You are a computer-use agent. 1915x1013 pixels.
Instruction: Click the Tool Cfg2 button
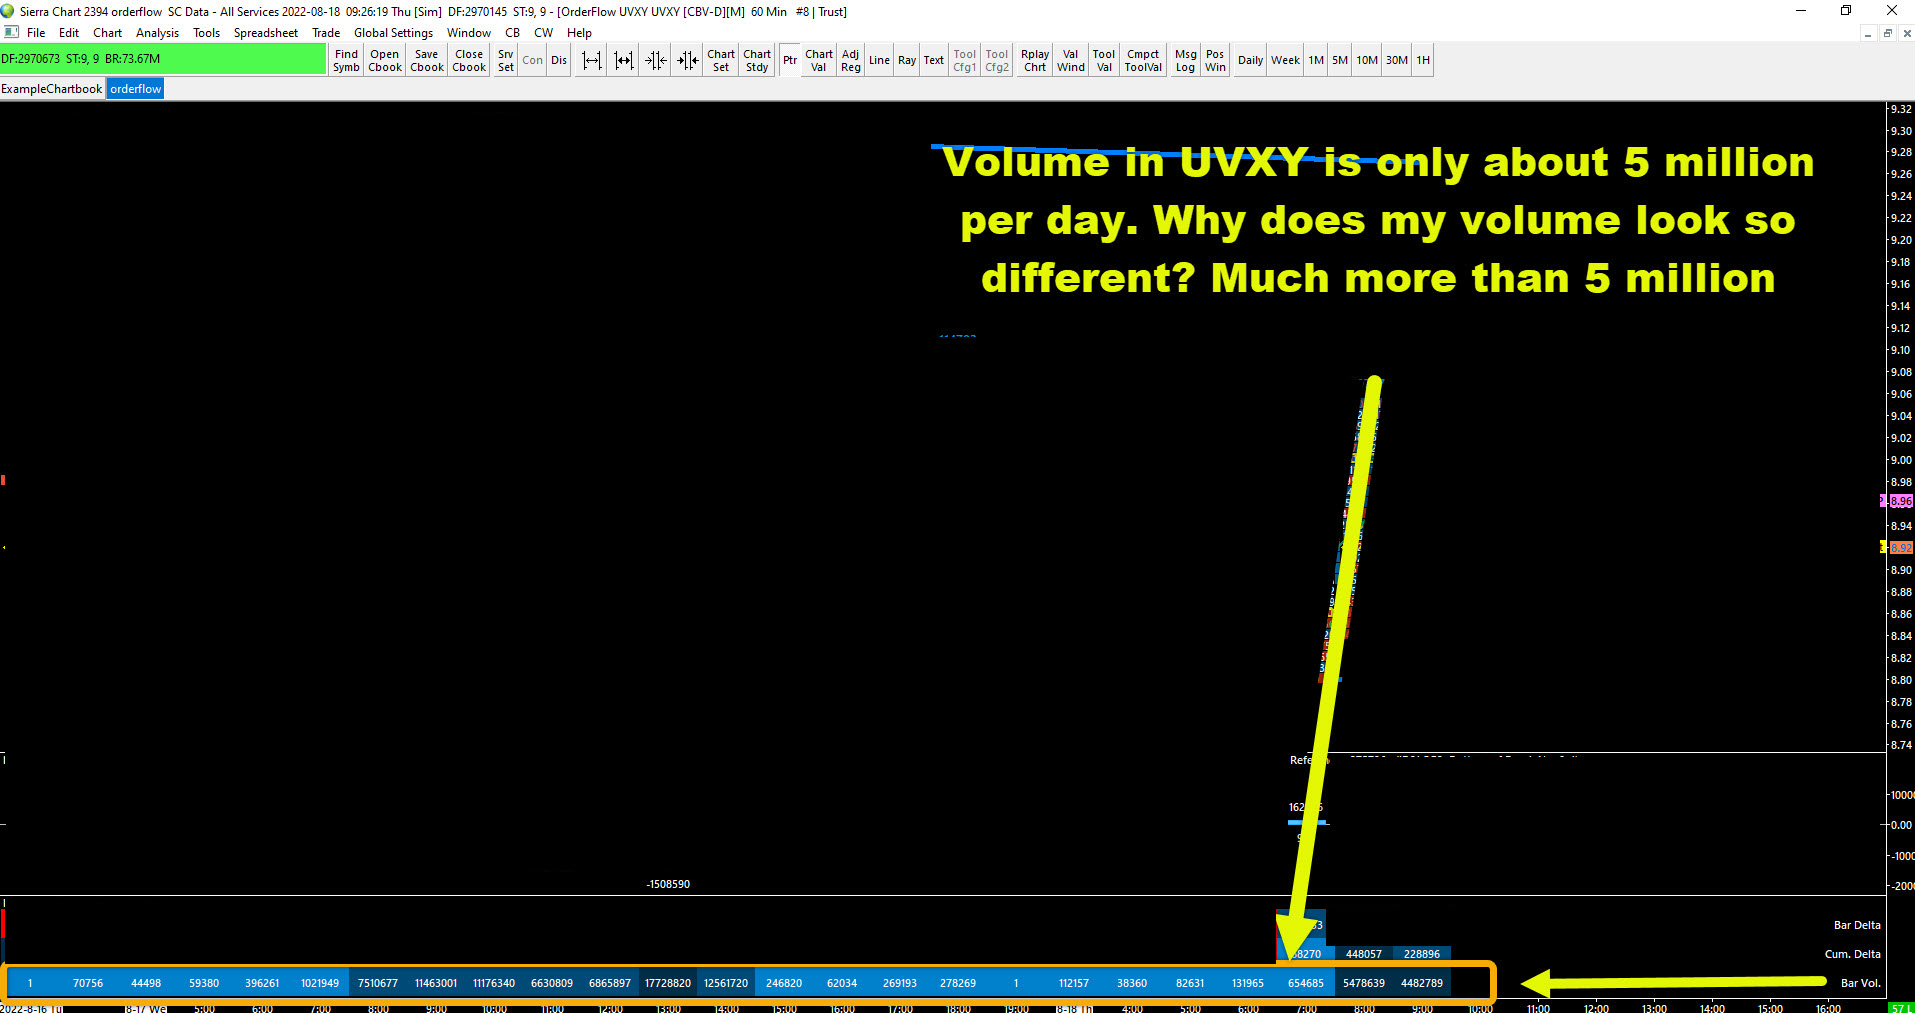pyautogui.click(x=997, y=61)
